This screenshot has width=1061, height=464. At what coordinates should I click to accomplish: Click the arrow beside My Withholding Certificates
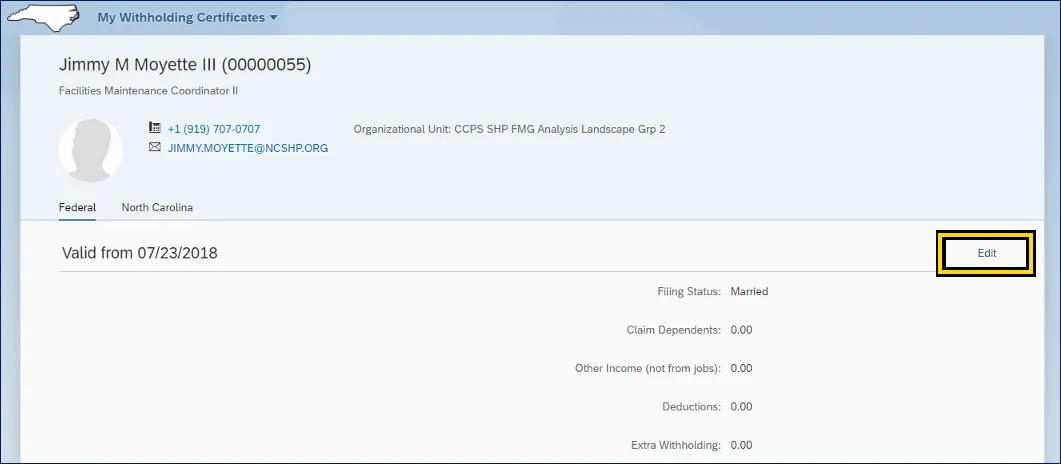(273, 18)
